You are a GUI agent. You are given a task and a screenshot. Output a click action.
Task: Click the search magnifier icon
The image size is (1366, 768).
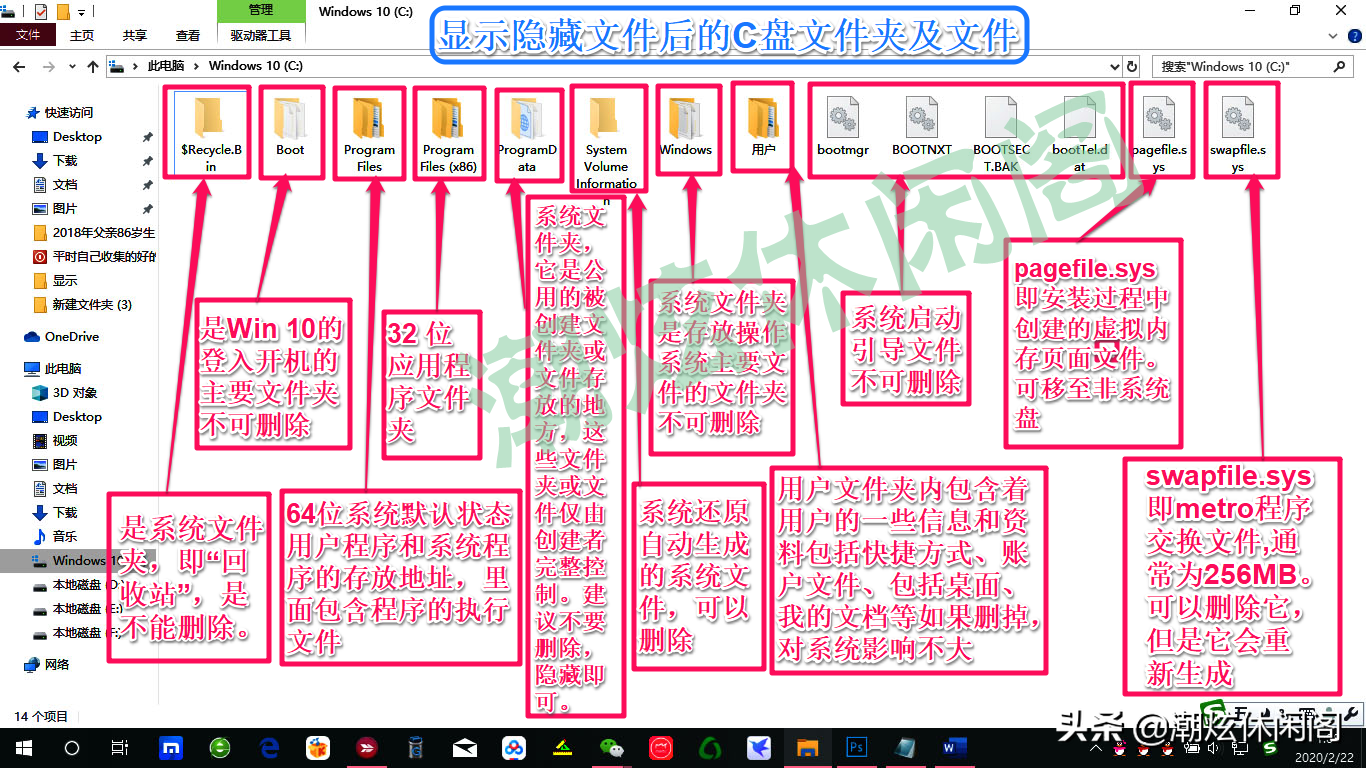click(x=1339, y=66)
